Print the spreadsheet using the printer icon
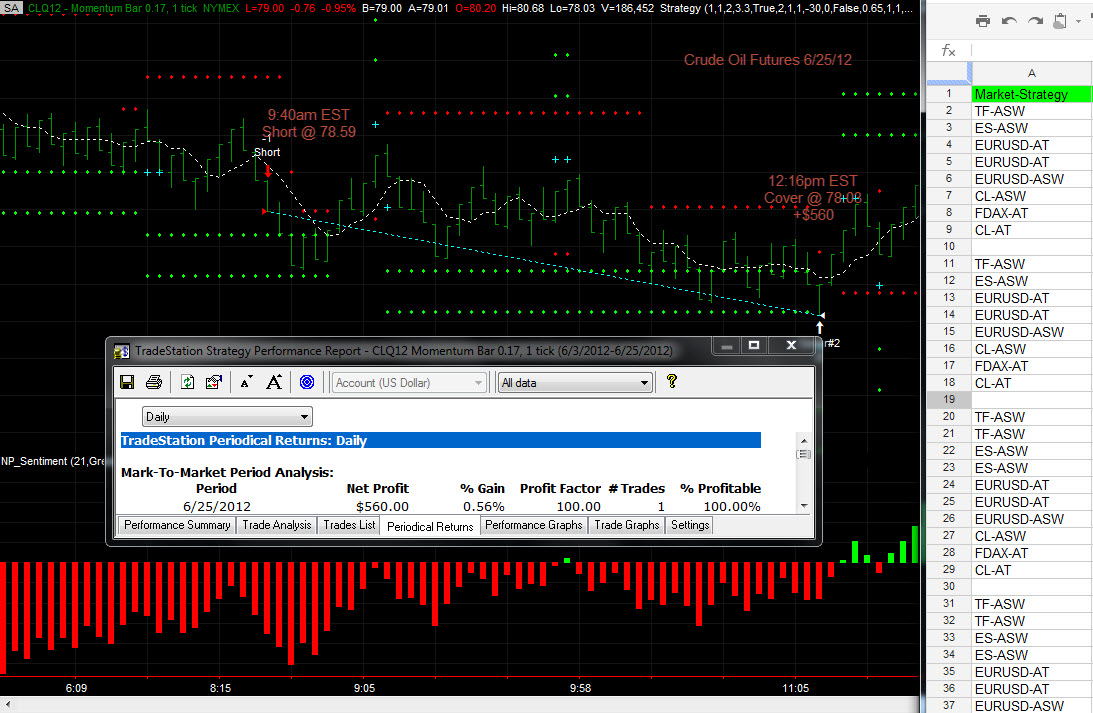The height and width of the screenshot is (713, 1093). pyautogui.click(x=983, y=21)
